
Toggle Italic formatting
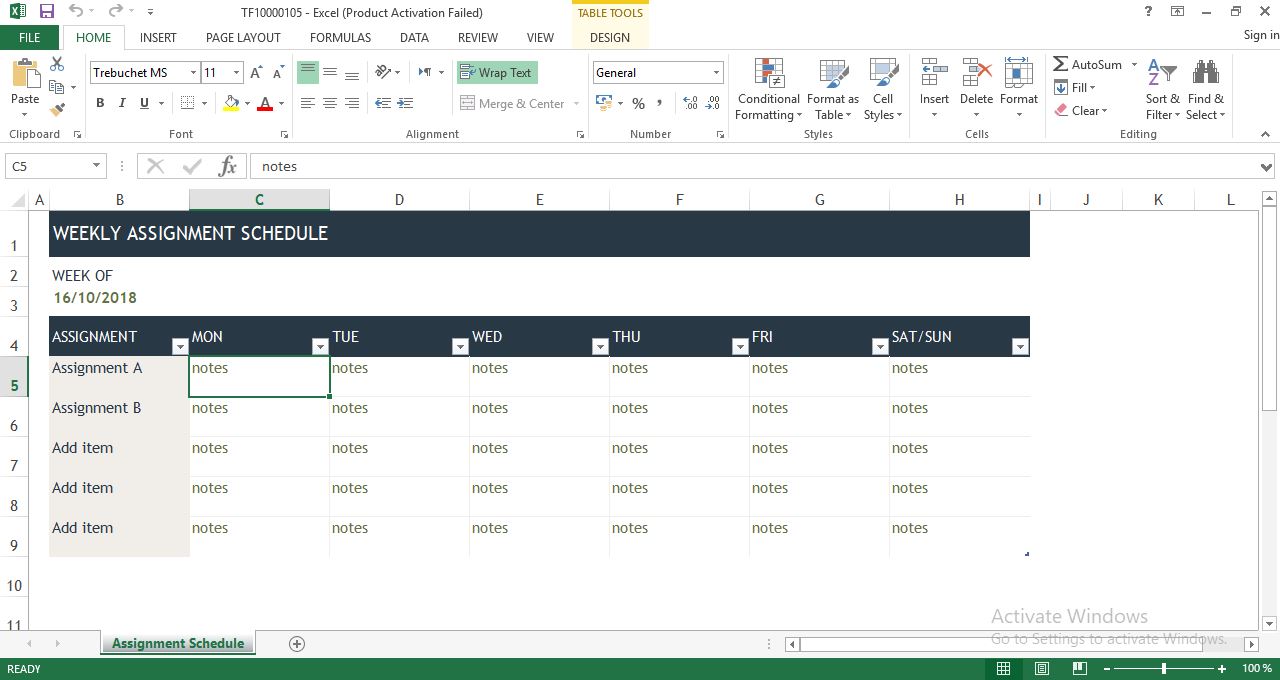coord(122,103)
